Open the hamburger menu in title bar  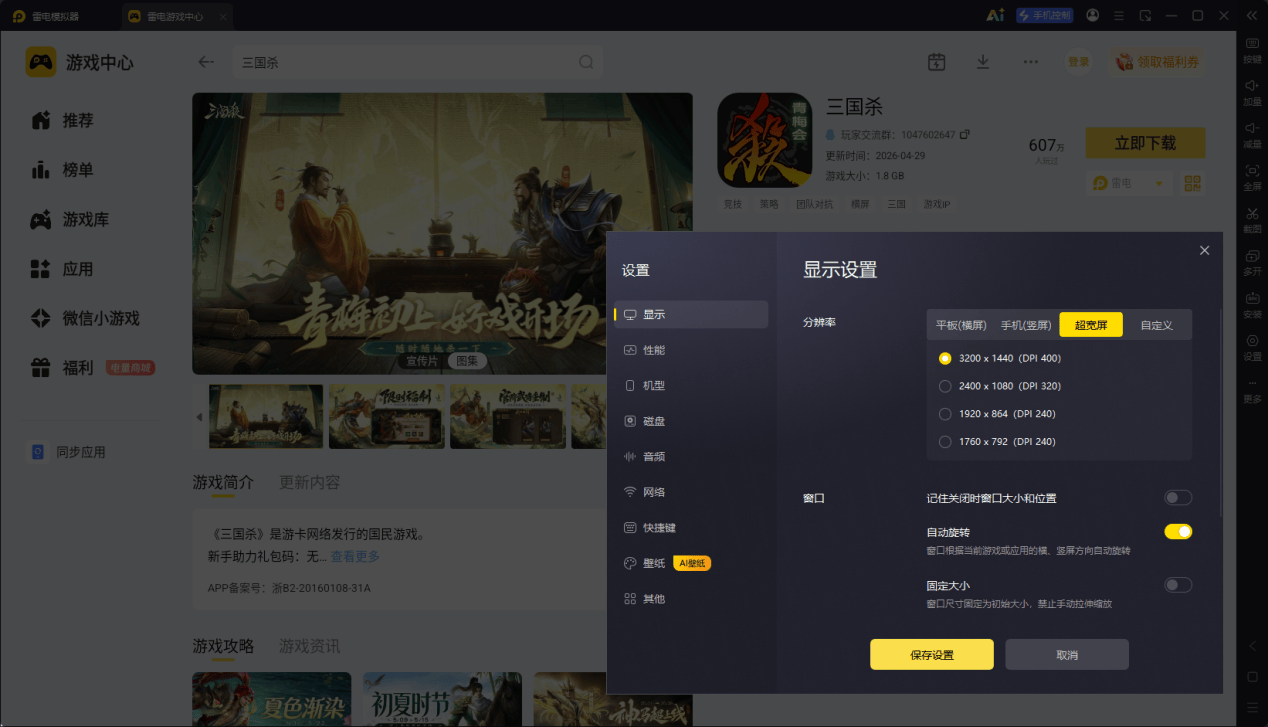click(x=1119, y=15)
